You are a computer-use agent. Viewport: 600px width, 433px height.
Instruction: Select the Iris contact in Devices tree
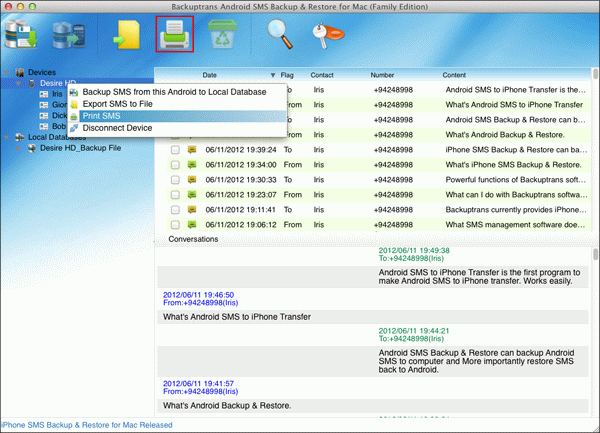(x=57, y=94)
